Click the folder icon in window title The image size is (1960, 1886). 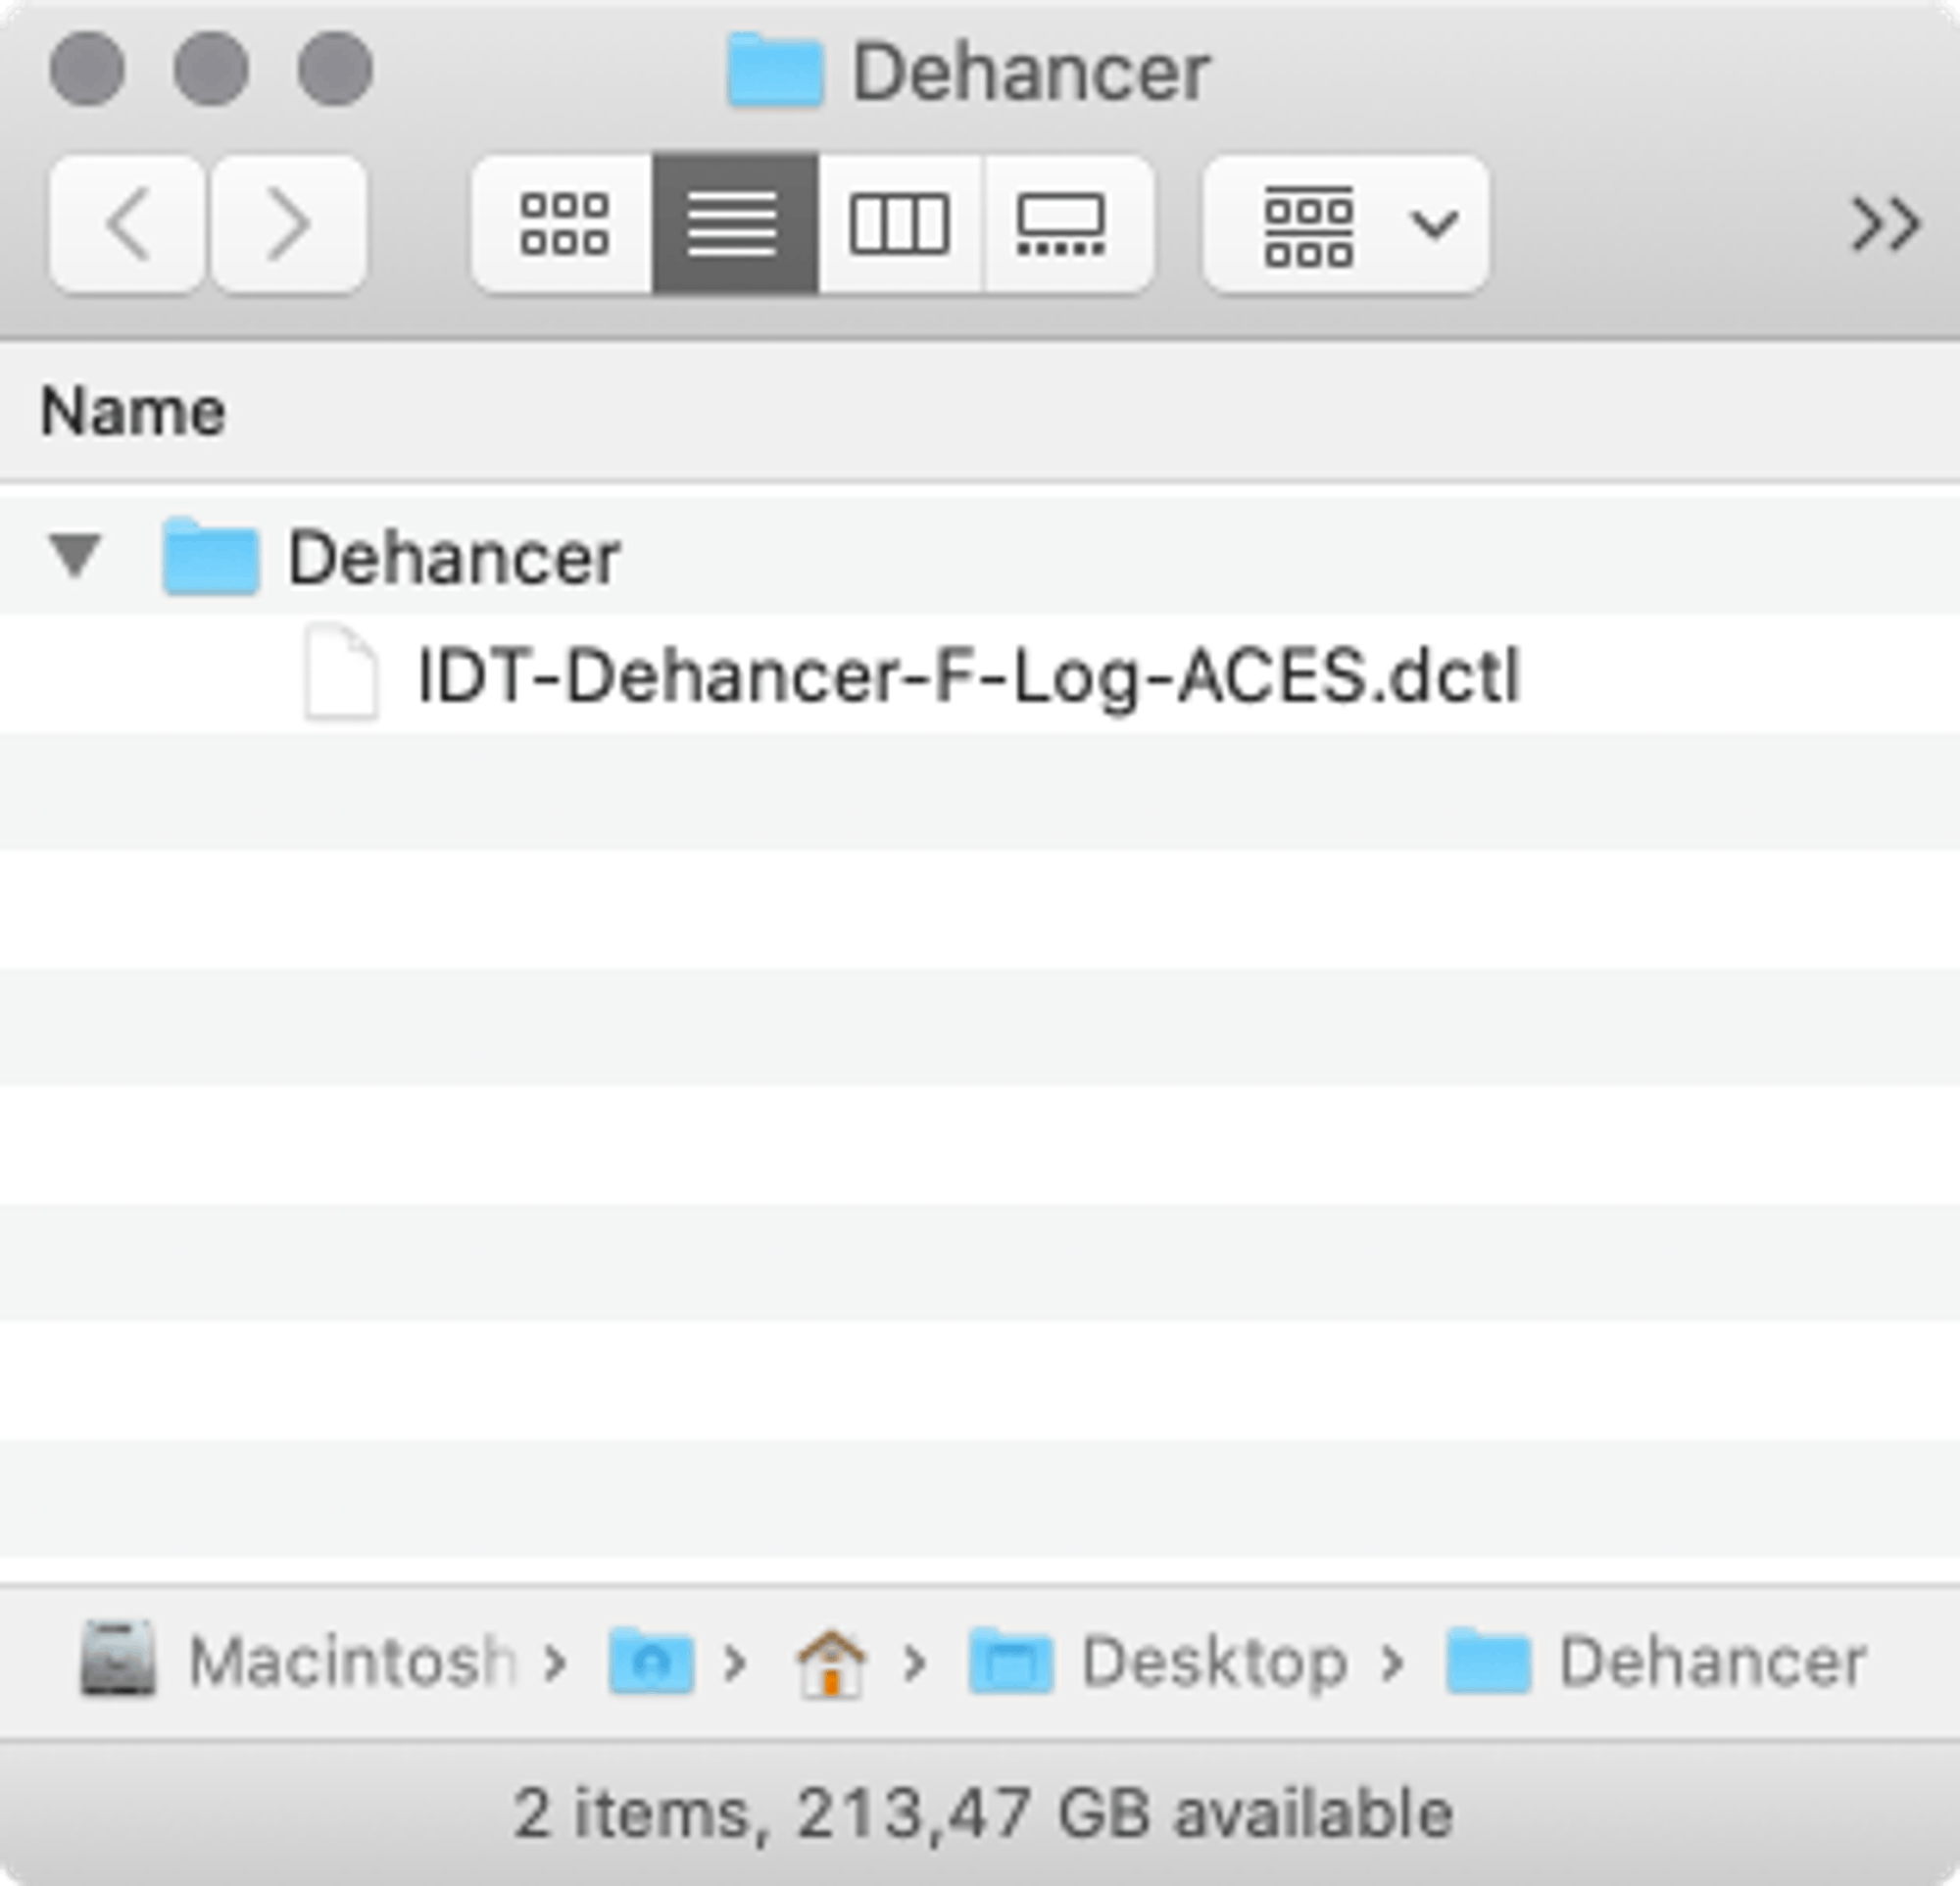click(x=775, y=70)
